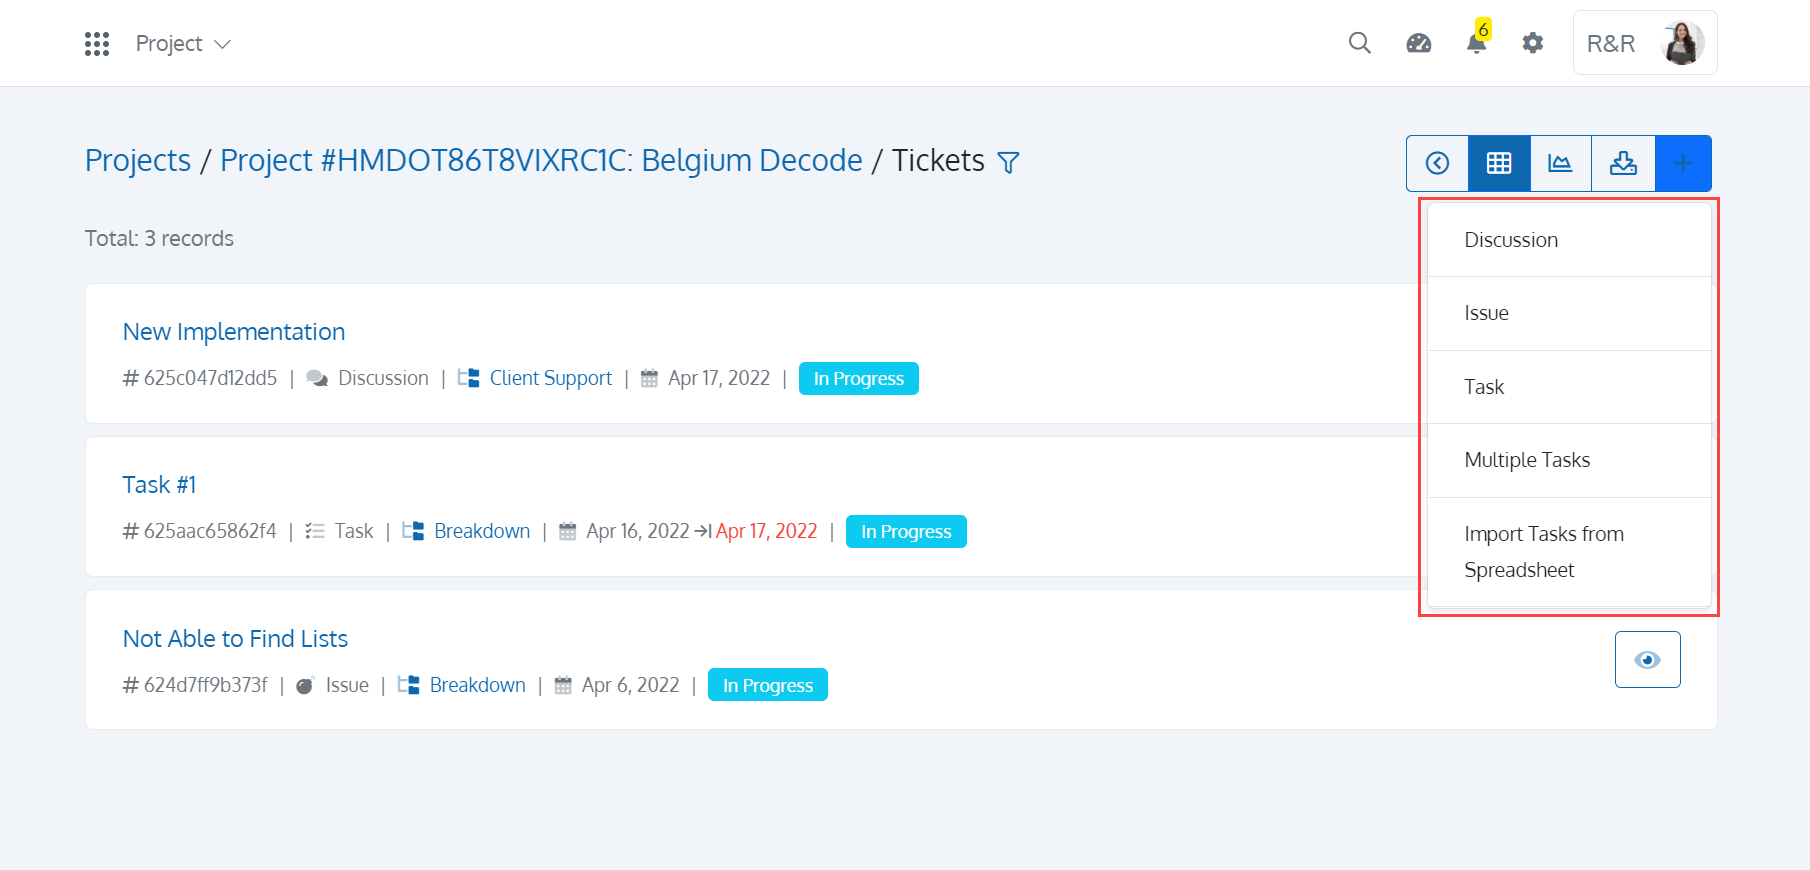Open the apps grid launcher icon
Image resolution: width=1810 pixels, height=870 pixels.
pos(97,44)
